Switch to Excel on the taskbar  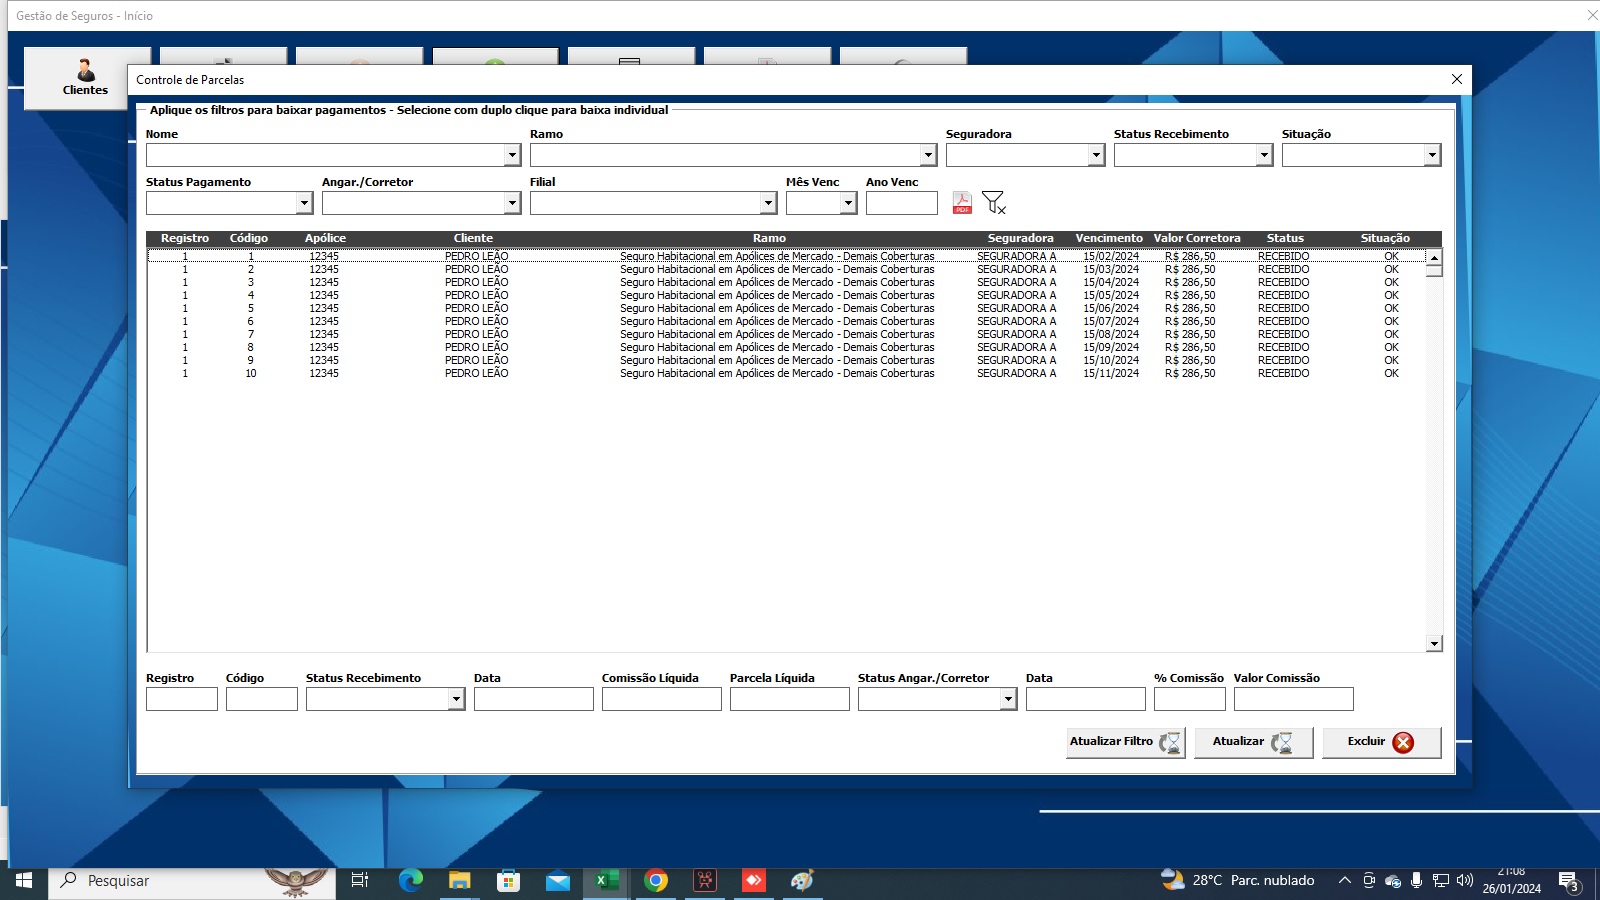[606, 880]
